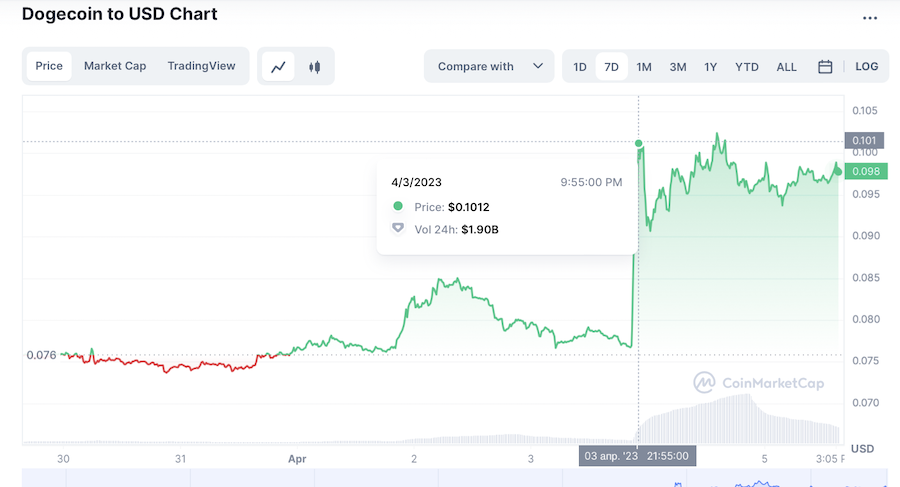
Task: Set the range to 1M
Action: [x=644, y=67]
